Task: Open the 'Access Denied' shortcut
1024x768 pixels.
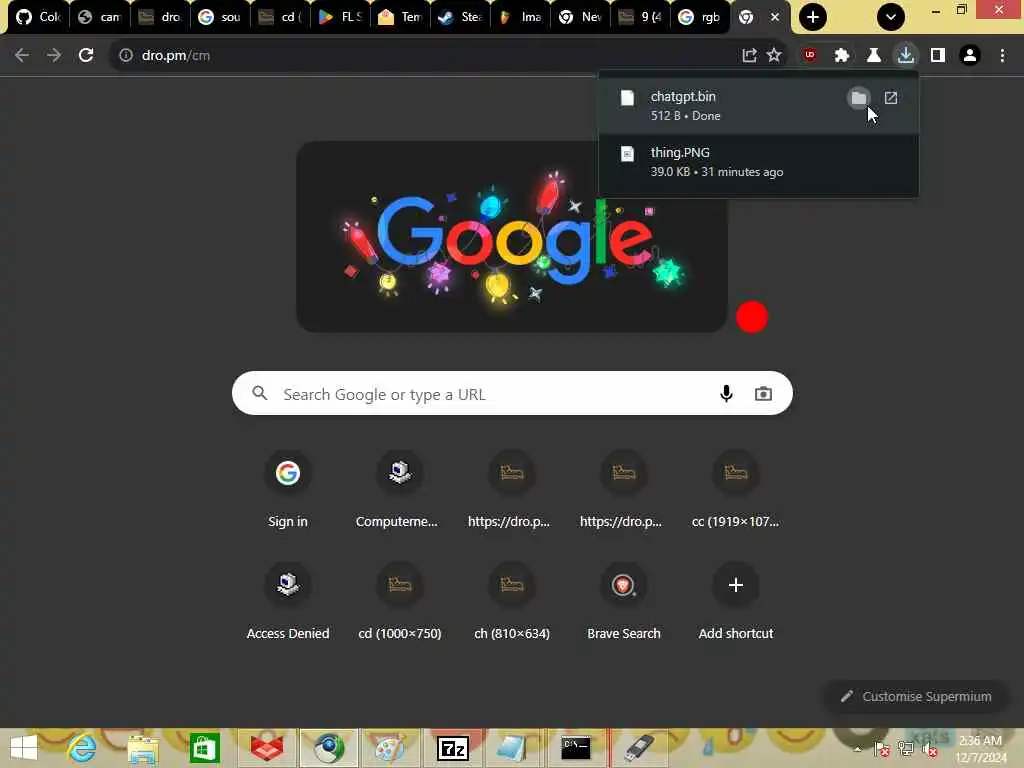Action: [287, 602]
